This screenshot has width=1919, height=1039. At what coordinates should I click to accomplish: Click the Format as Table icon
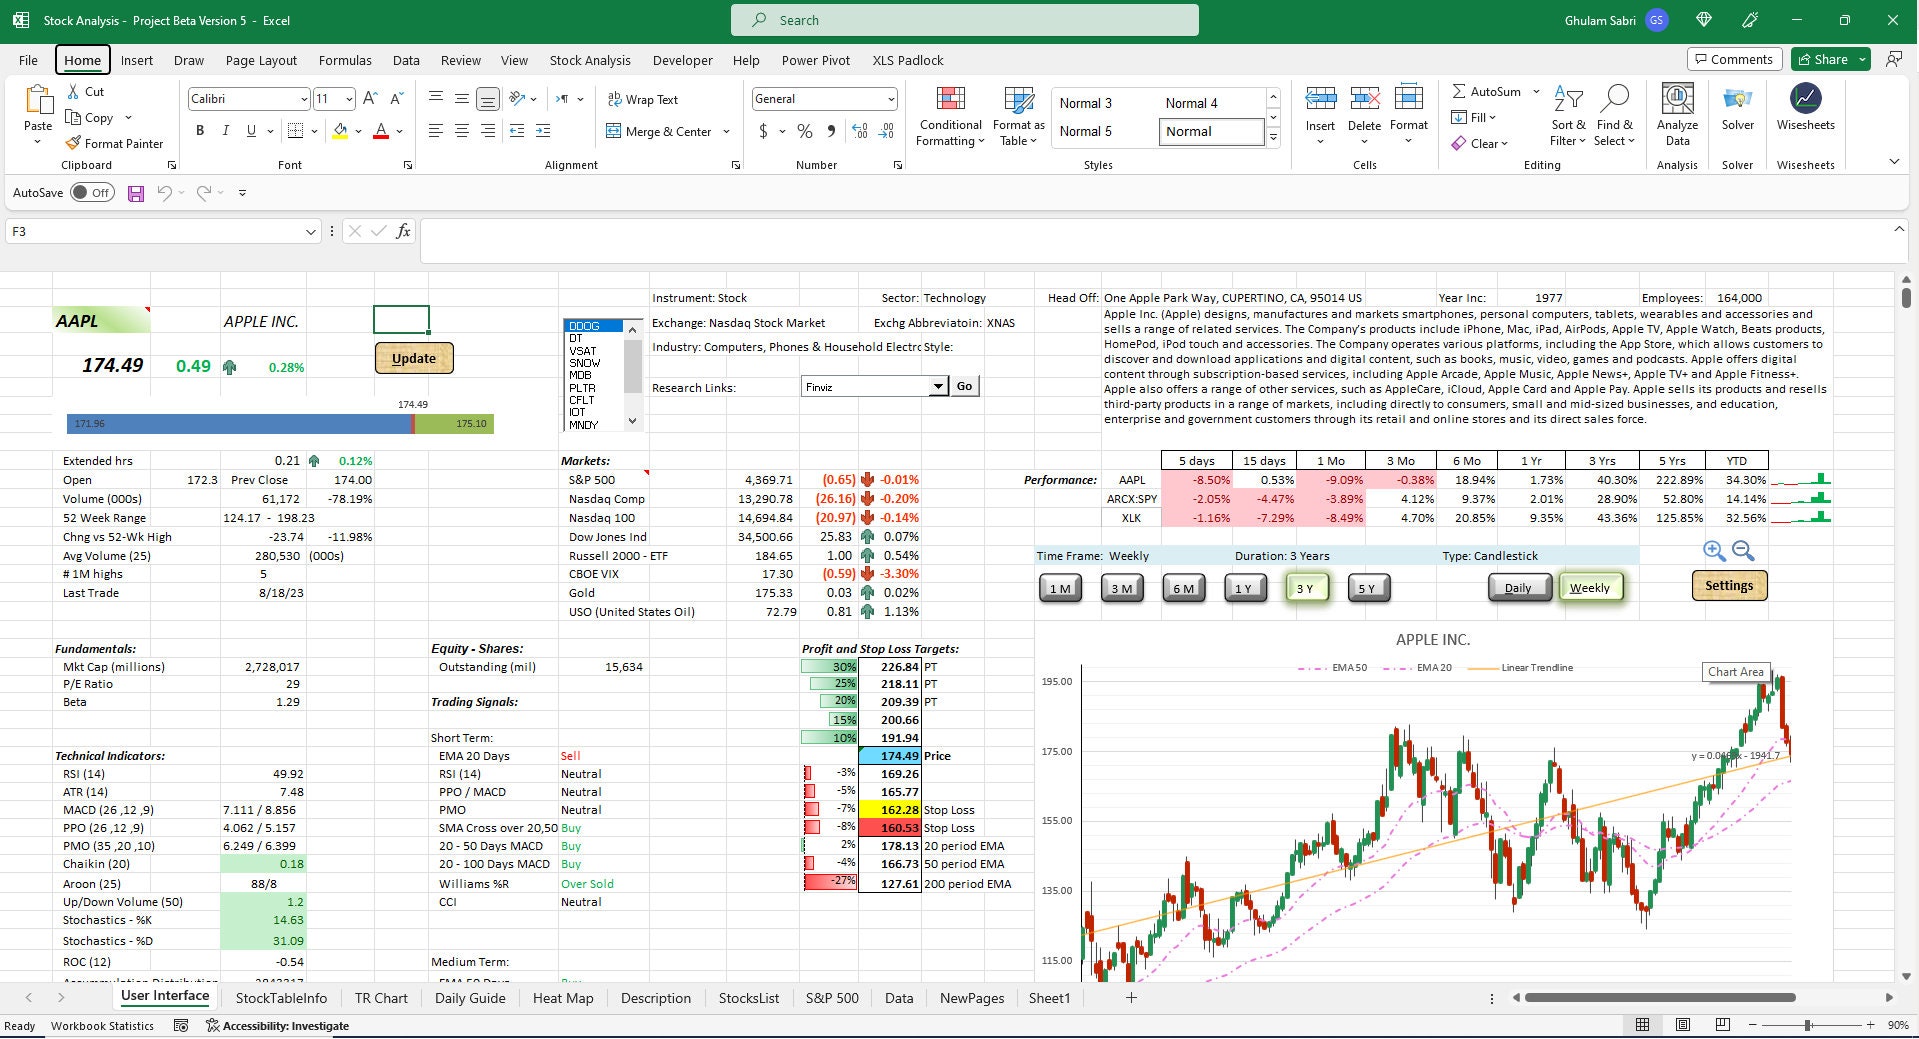(1018, 100)
